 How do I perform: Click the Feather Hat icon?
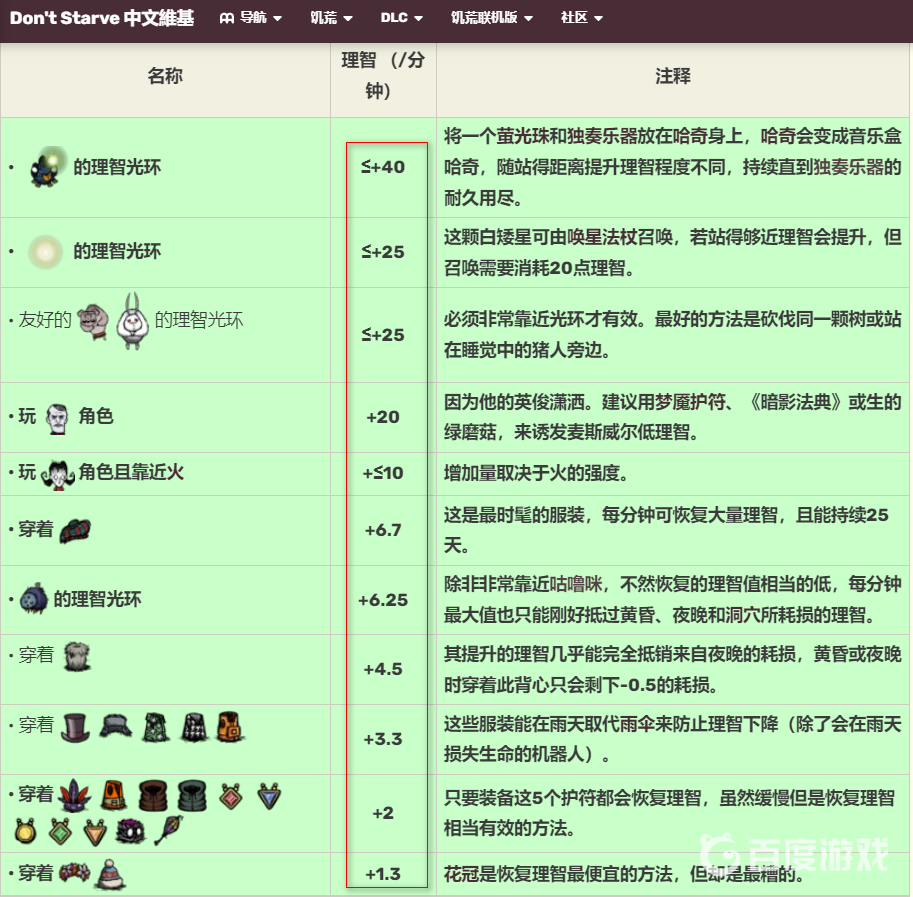coord(75,796)
